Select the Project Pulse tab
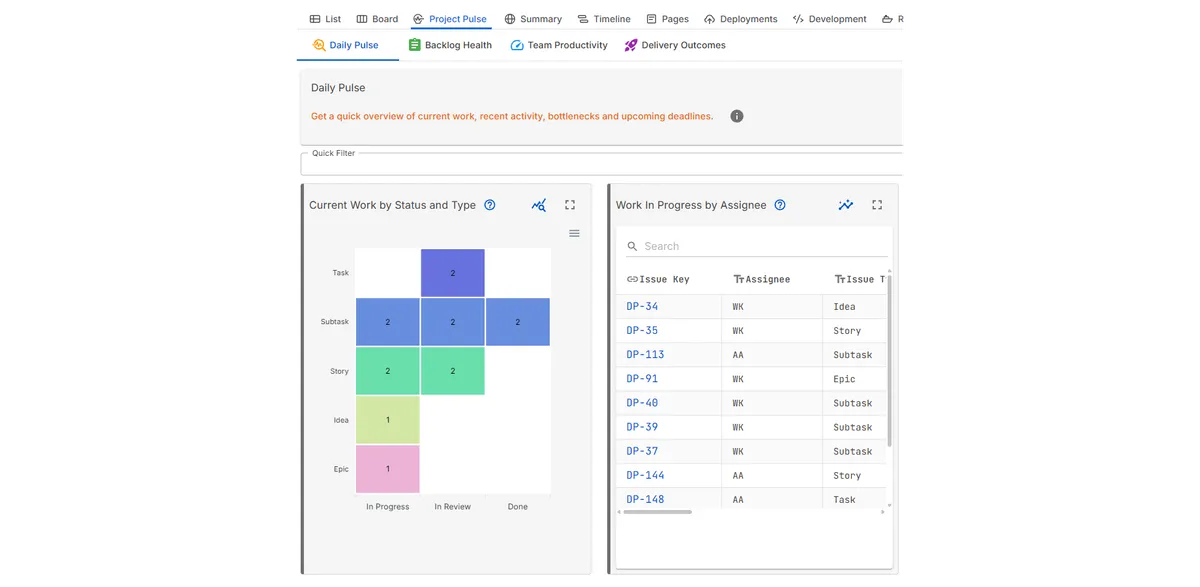Viewport: 1200px width, 587px height. tap(449, 19)
